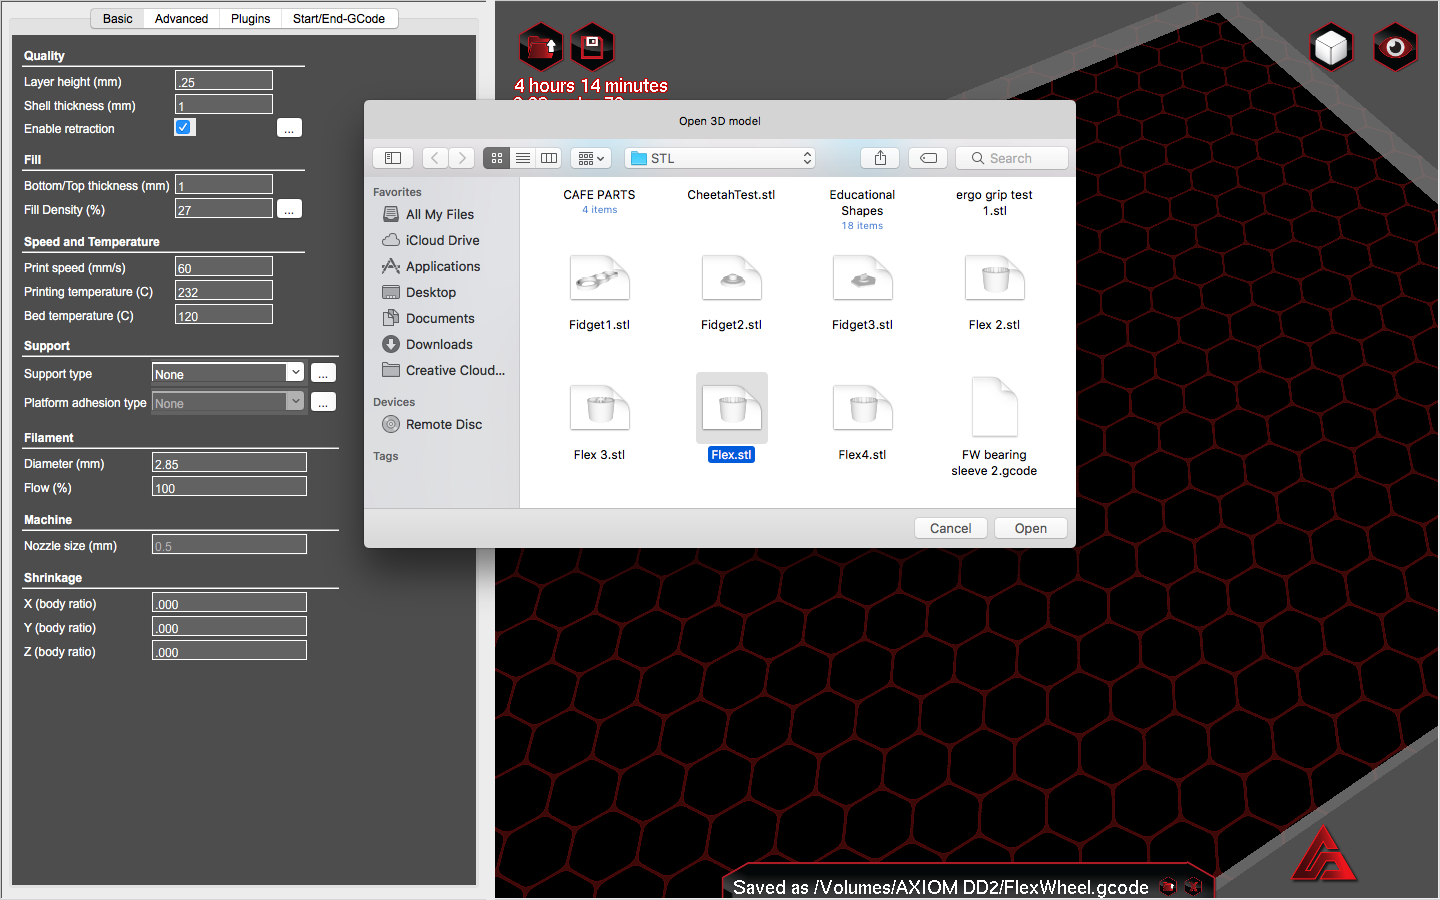Toggle the file dialog sidebar icon

(393, 158)
